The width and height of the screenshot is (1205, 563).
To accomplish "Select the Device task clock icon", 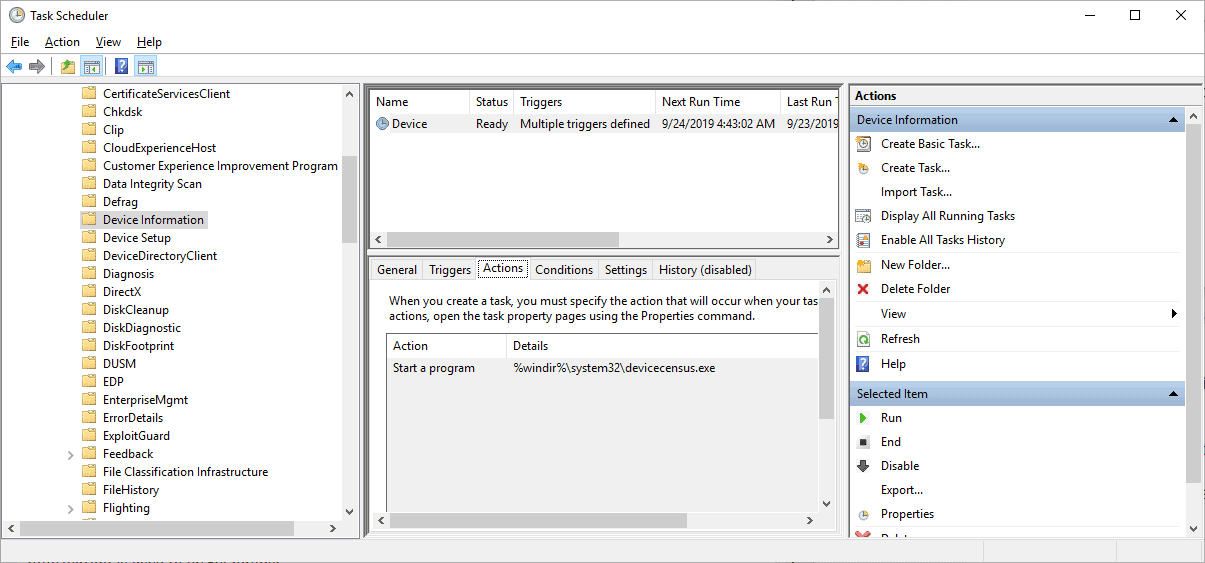I will pyautogui.click(x=382, y=124).
